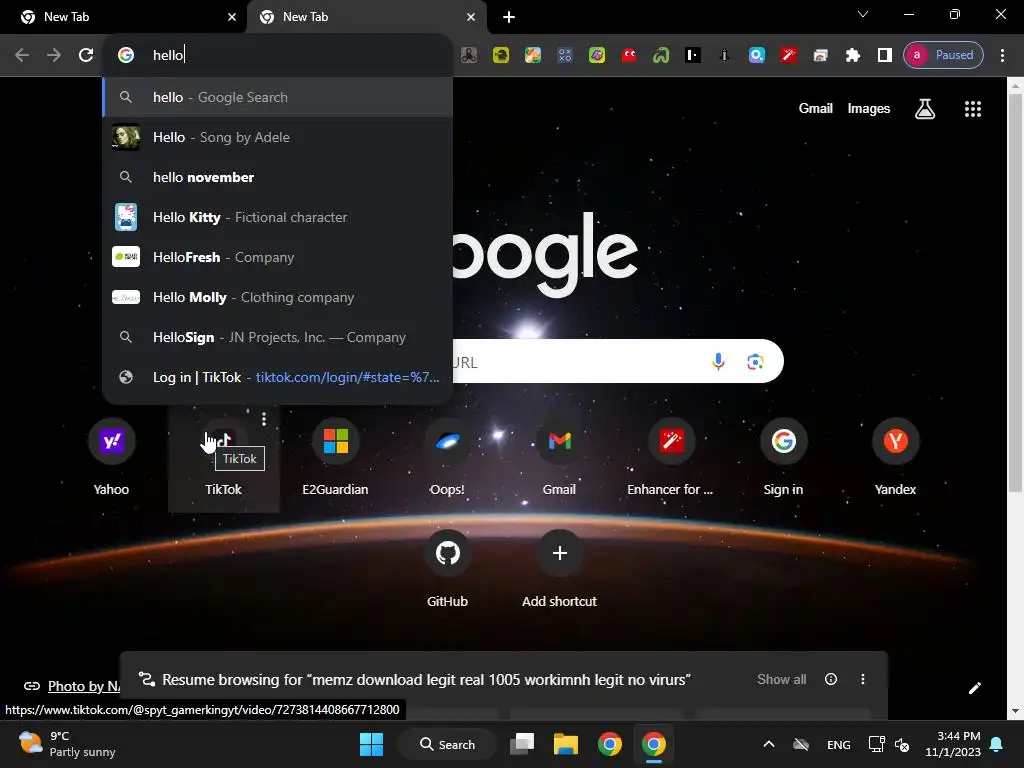The width and height of the screenshot is (1024, 768).
Task: Close the first New Tab
Action: 232,17
